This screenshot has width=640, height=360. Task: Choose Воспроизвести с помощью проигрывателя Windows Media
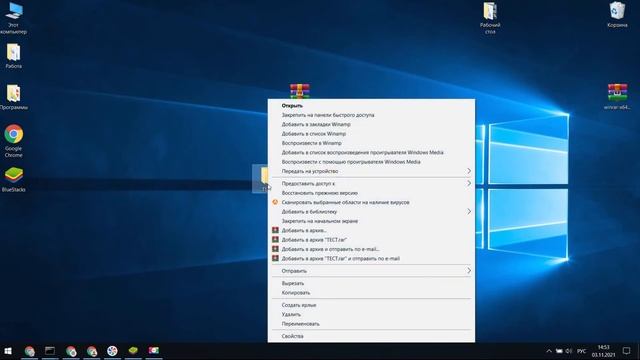(371, 162)
